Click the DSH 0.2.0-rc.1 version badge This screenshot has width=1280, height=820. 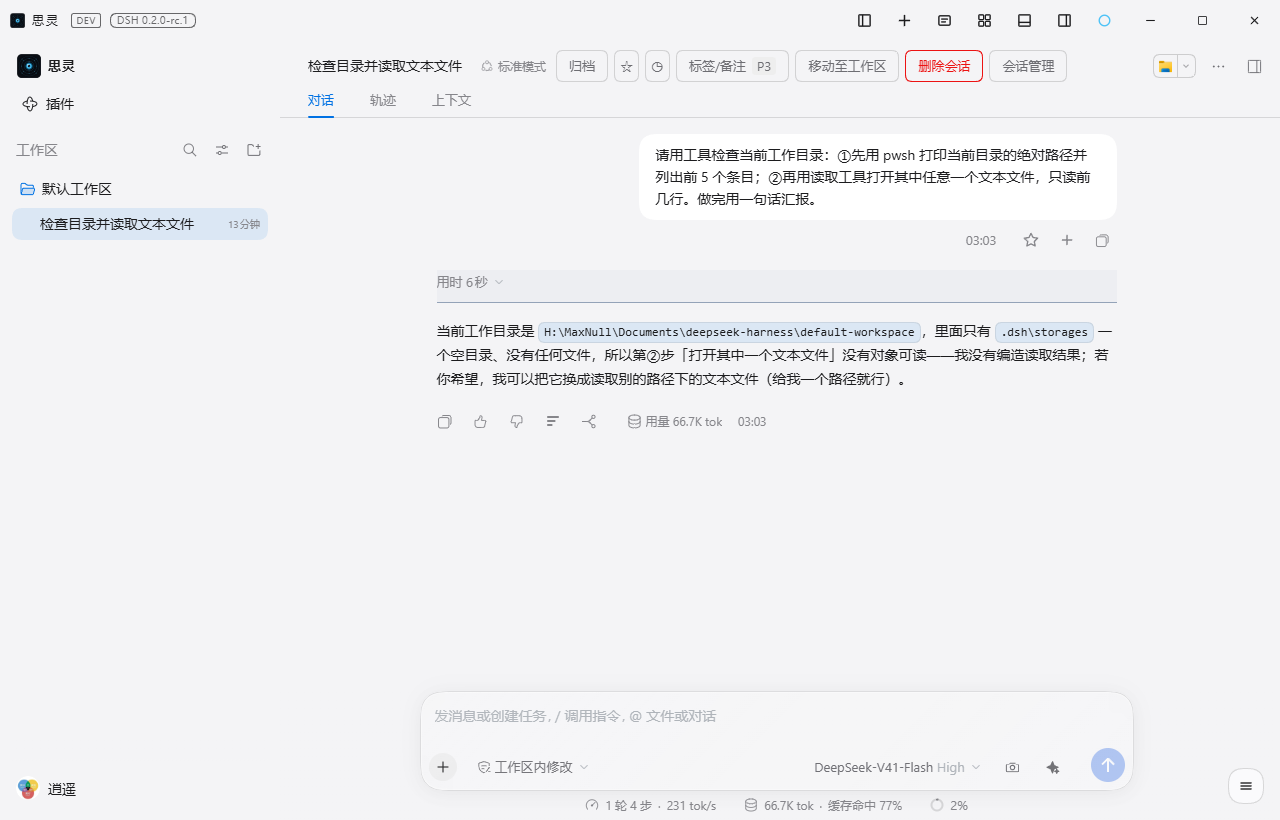[152, 20]
